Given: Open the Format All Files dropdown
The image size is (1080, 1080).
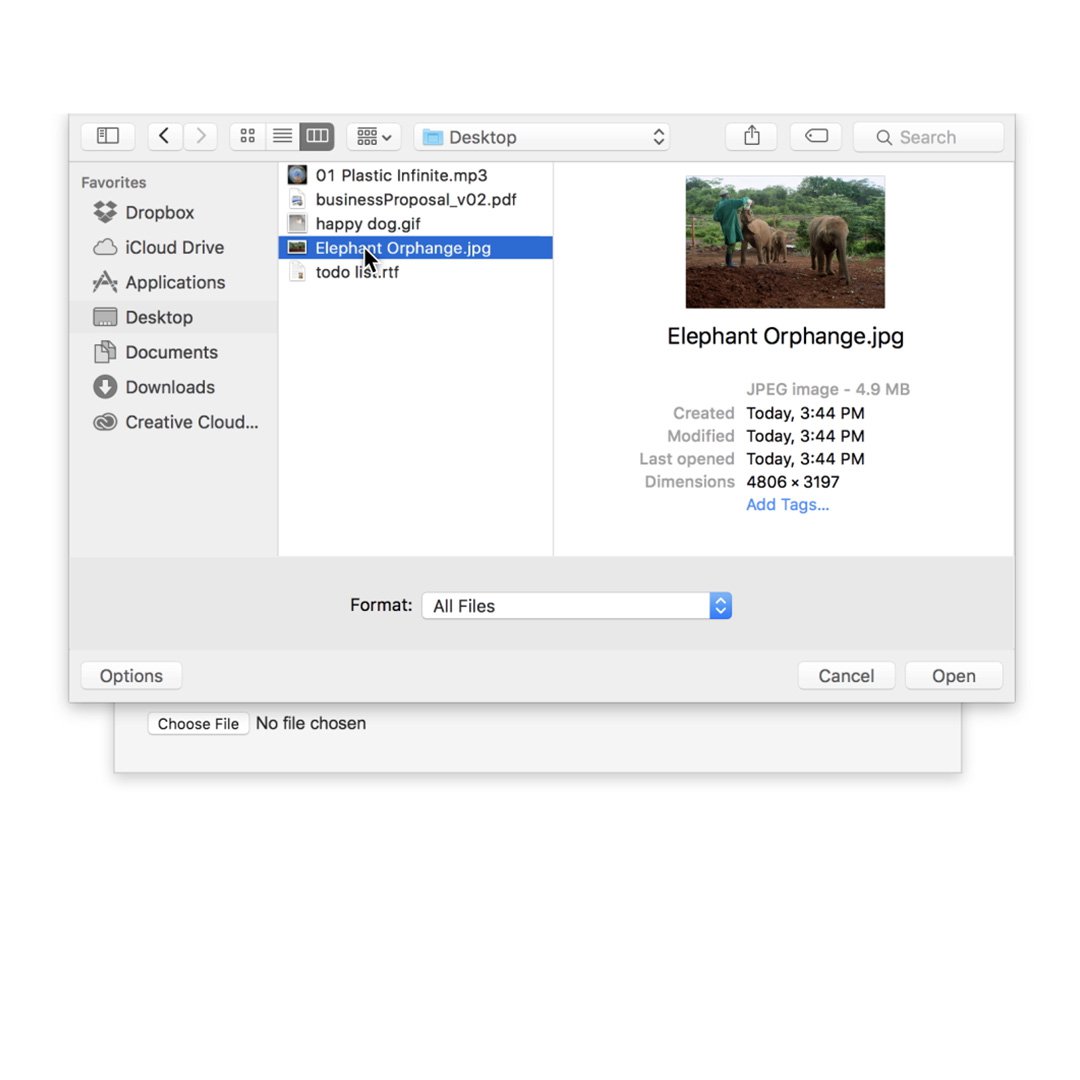Looking at the screenshot, I should point(577,605).
